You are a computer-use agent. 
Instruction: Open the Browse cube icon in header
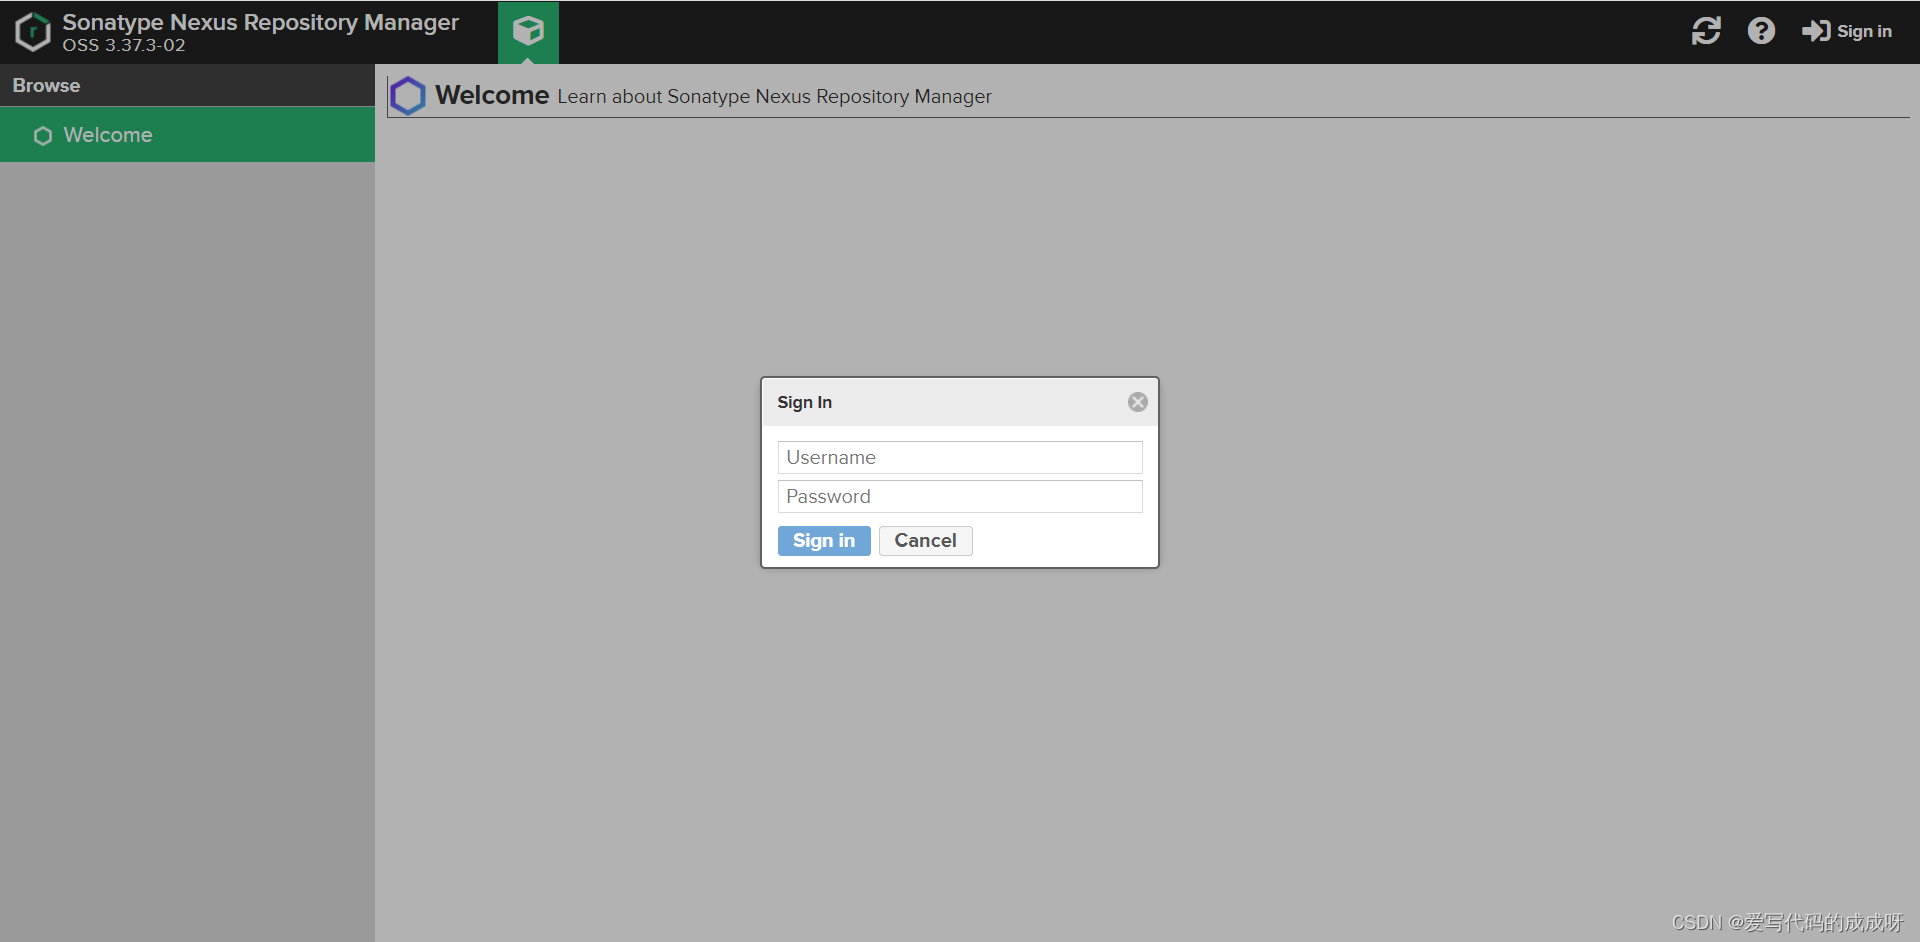coord(528,32)
